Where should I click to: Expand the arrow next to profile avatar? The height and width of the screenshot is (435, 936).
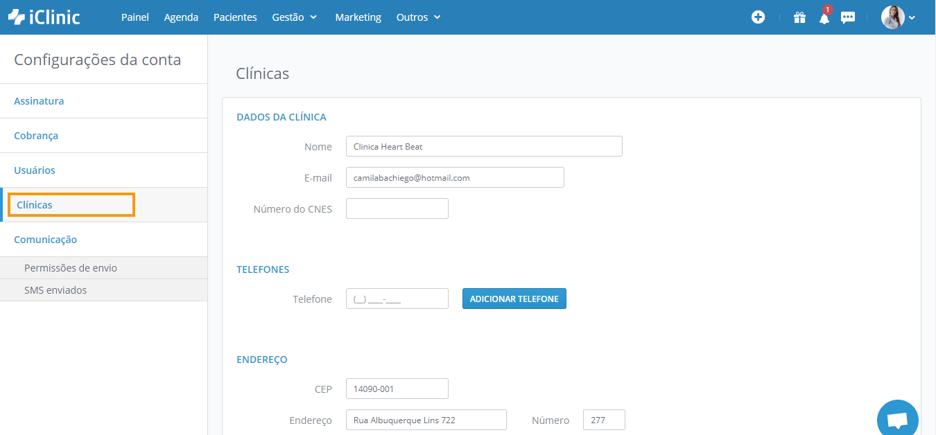click(912, 18)
